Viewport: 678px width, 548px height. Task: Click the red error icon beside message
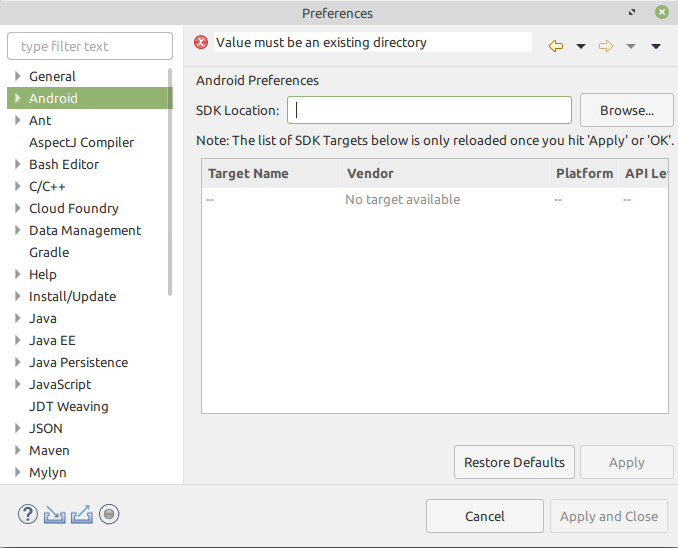201,42
